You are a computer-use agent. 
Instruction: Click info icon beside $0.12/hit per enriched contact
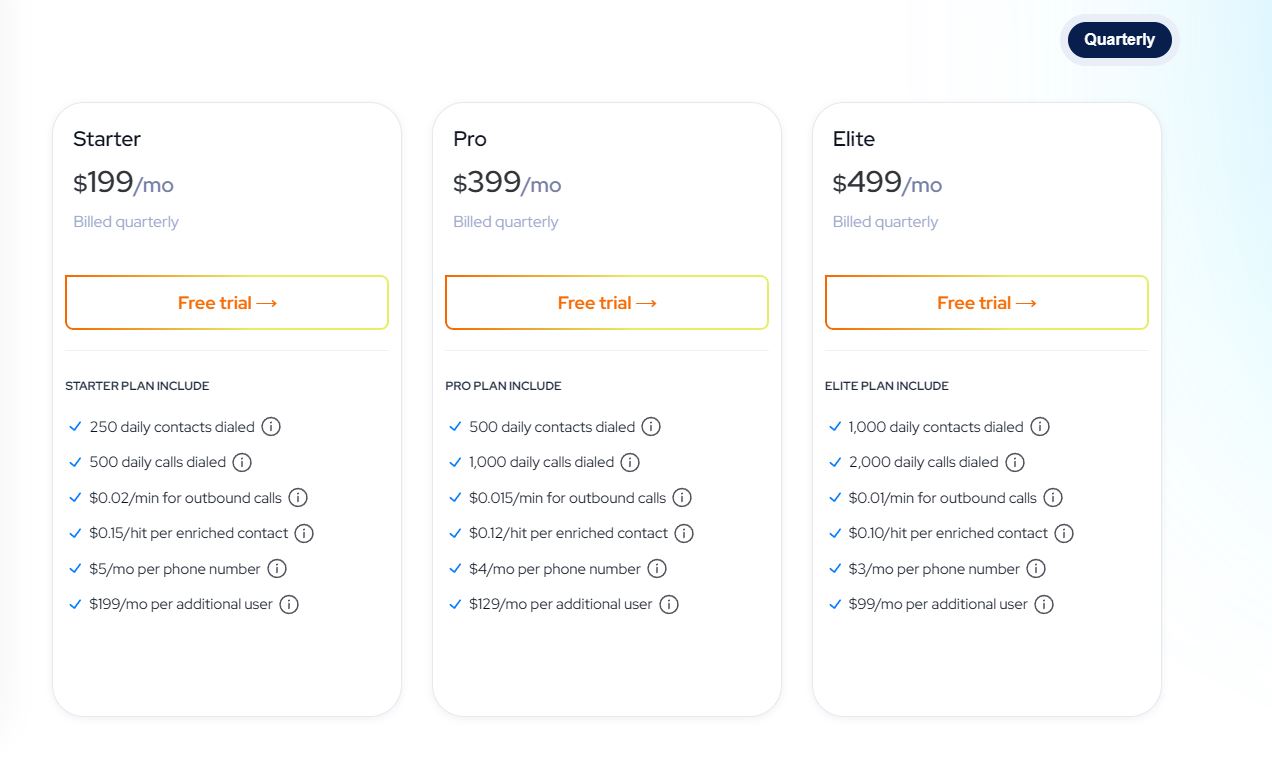click(684, 533)
